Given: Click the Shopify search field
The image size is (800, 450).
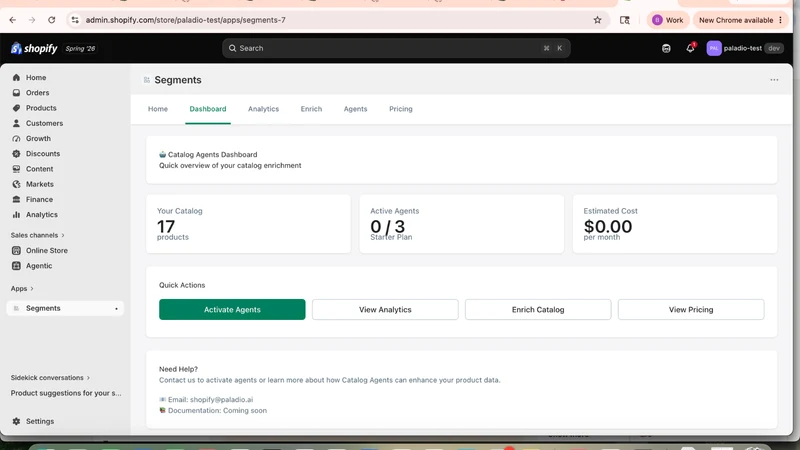Looking at the screenshot, I should click(396, 48).
